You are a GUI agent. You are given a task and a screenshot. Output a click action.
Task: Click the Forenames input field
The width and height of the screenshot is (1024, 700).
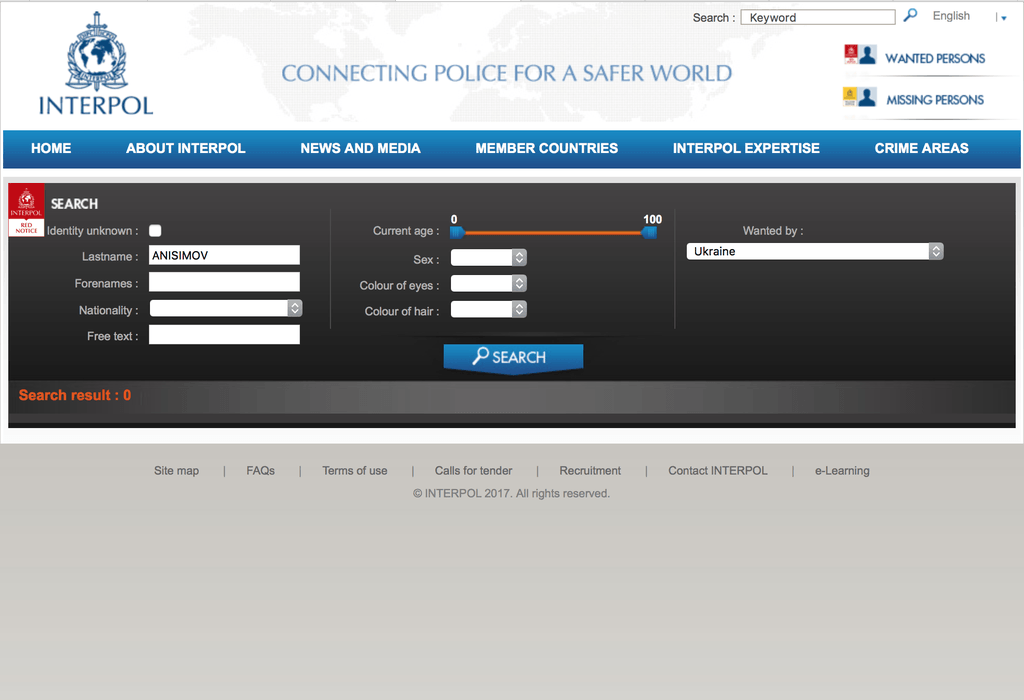[224, 282]
